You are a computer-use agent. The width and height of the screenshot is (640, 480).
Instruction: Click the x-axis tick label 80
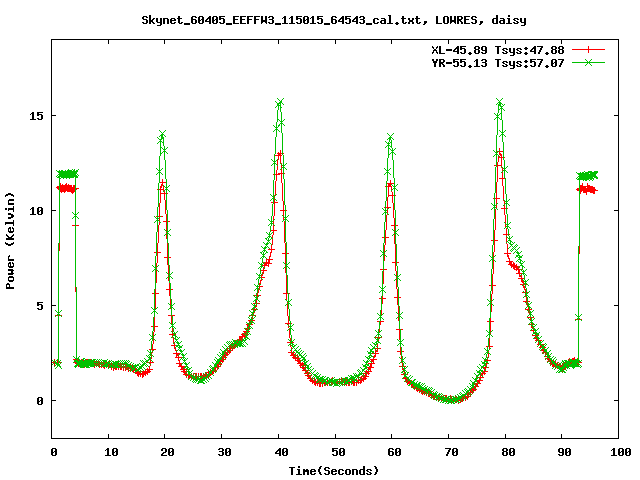[x=508, y=452]
